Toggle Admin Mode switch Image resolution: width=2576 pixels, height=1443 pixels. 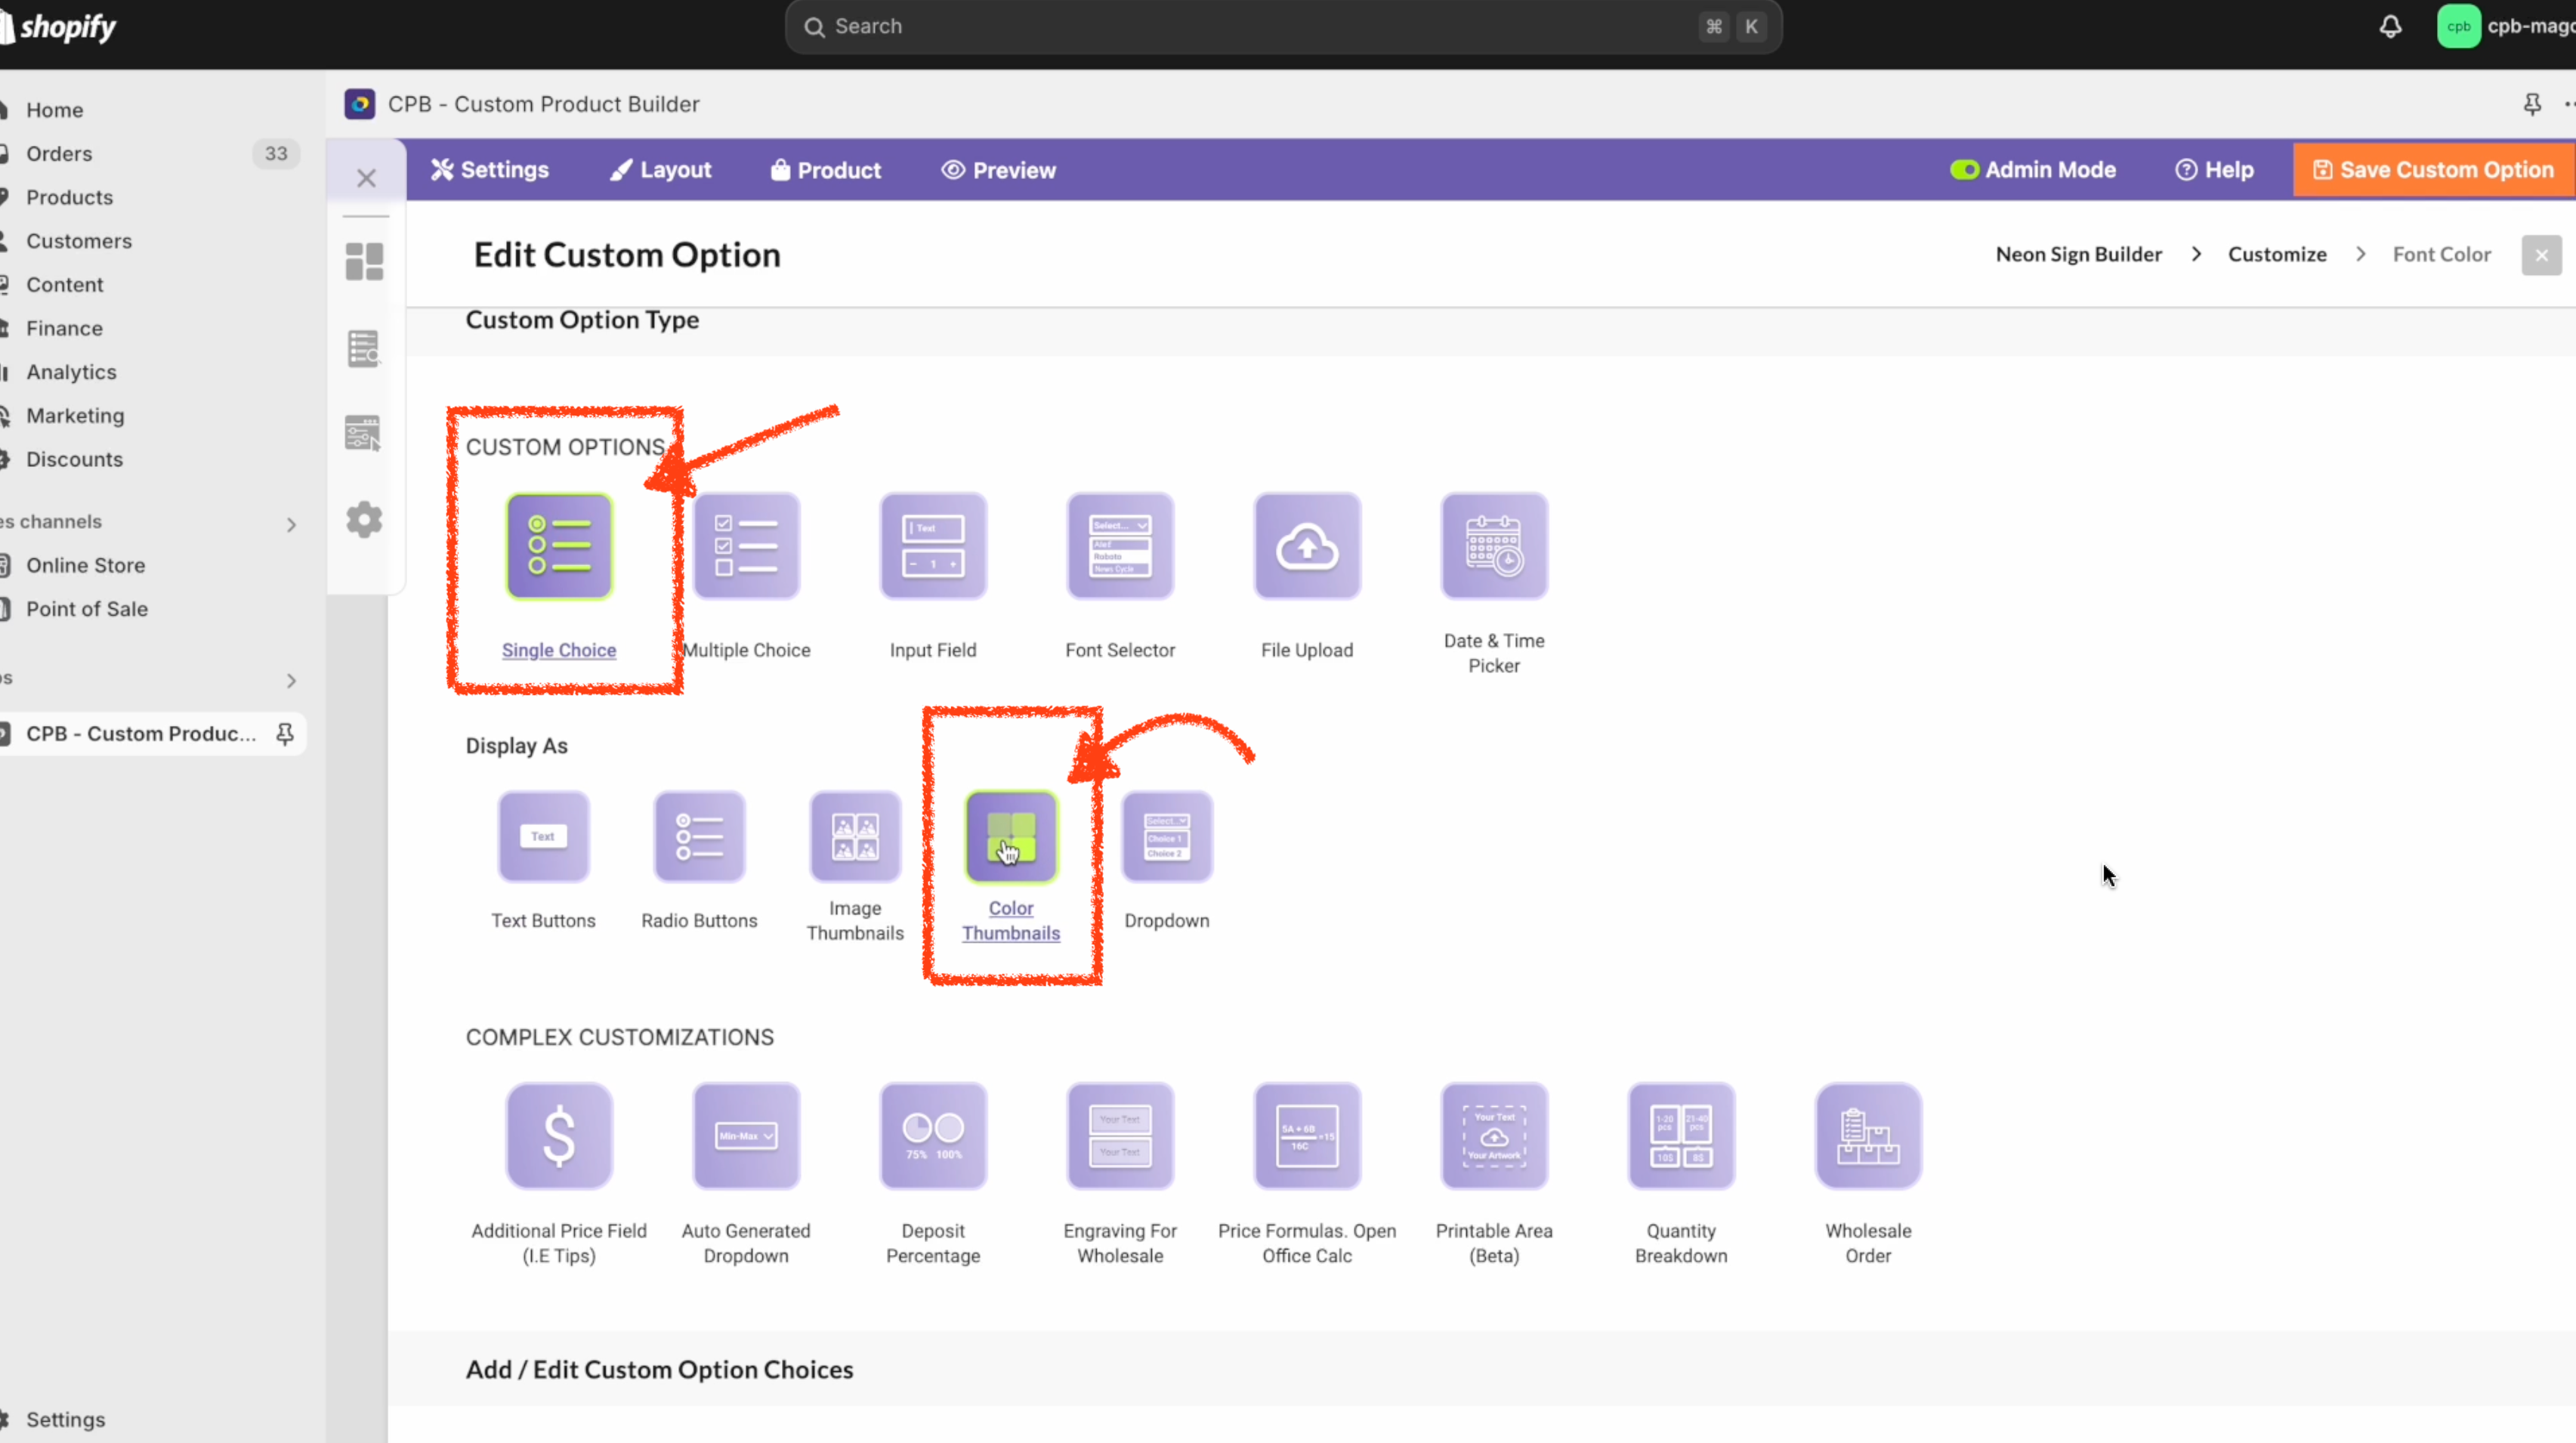(x=1964, y=170)
